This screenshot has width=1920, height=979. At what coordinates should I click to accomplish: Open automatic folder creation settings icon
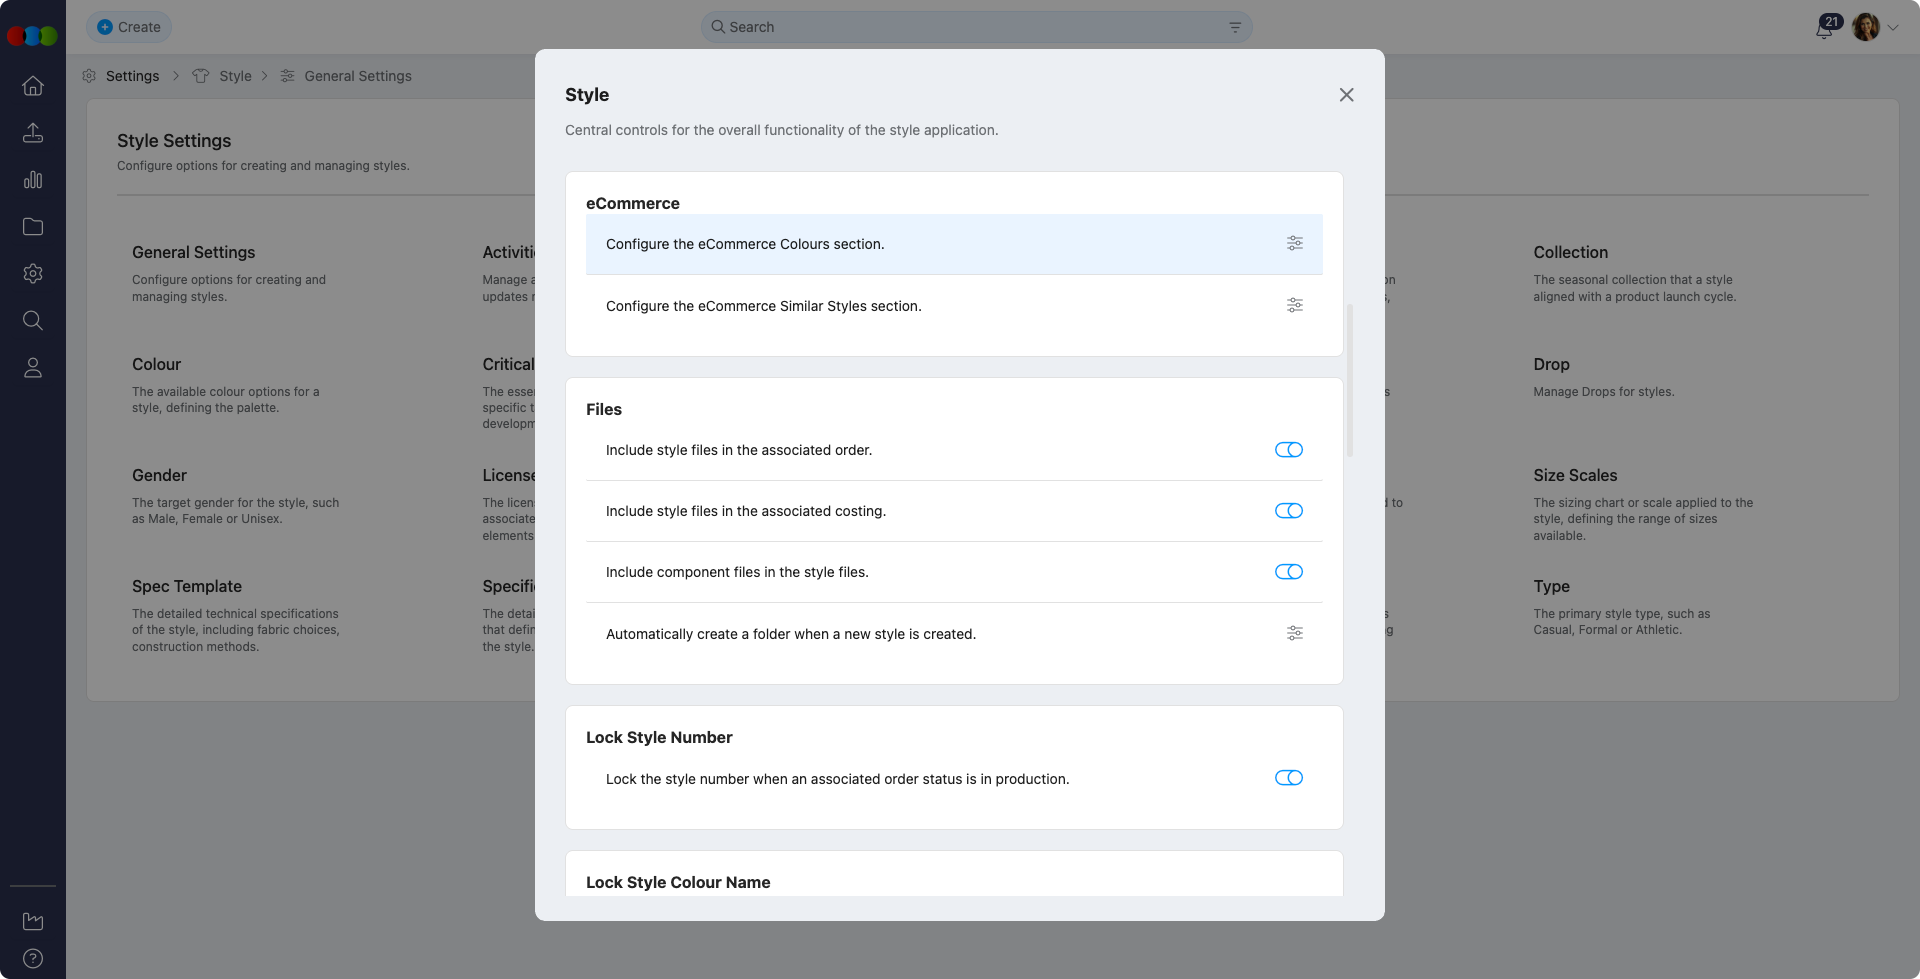1294,633
